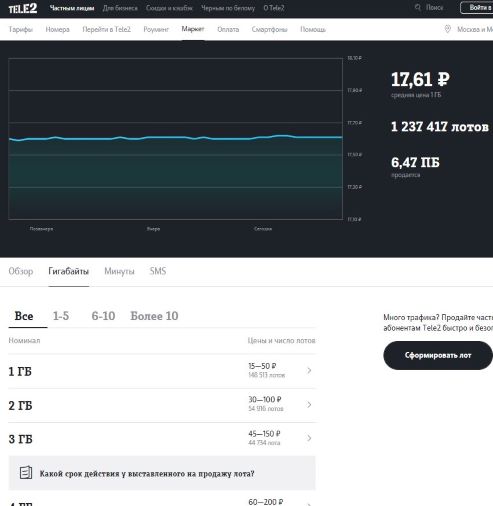
Task: Click the 17,61 ₽ average price value
Action: tap(420, 79)
